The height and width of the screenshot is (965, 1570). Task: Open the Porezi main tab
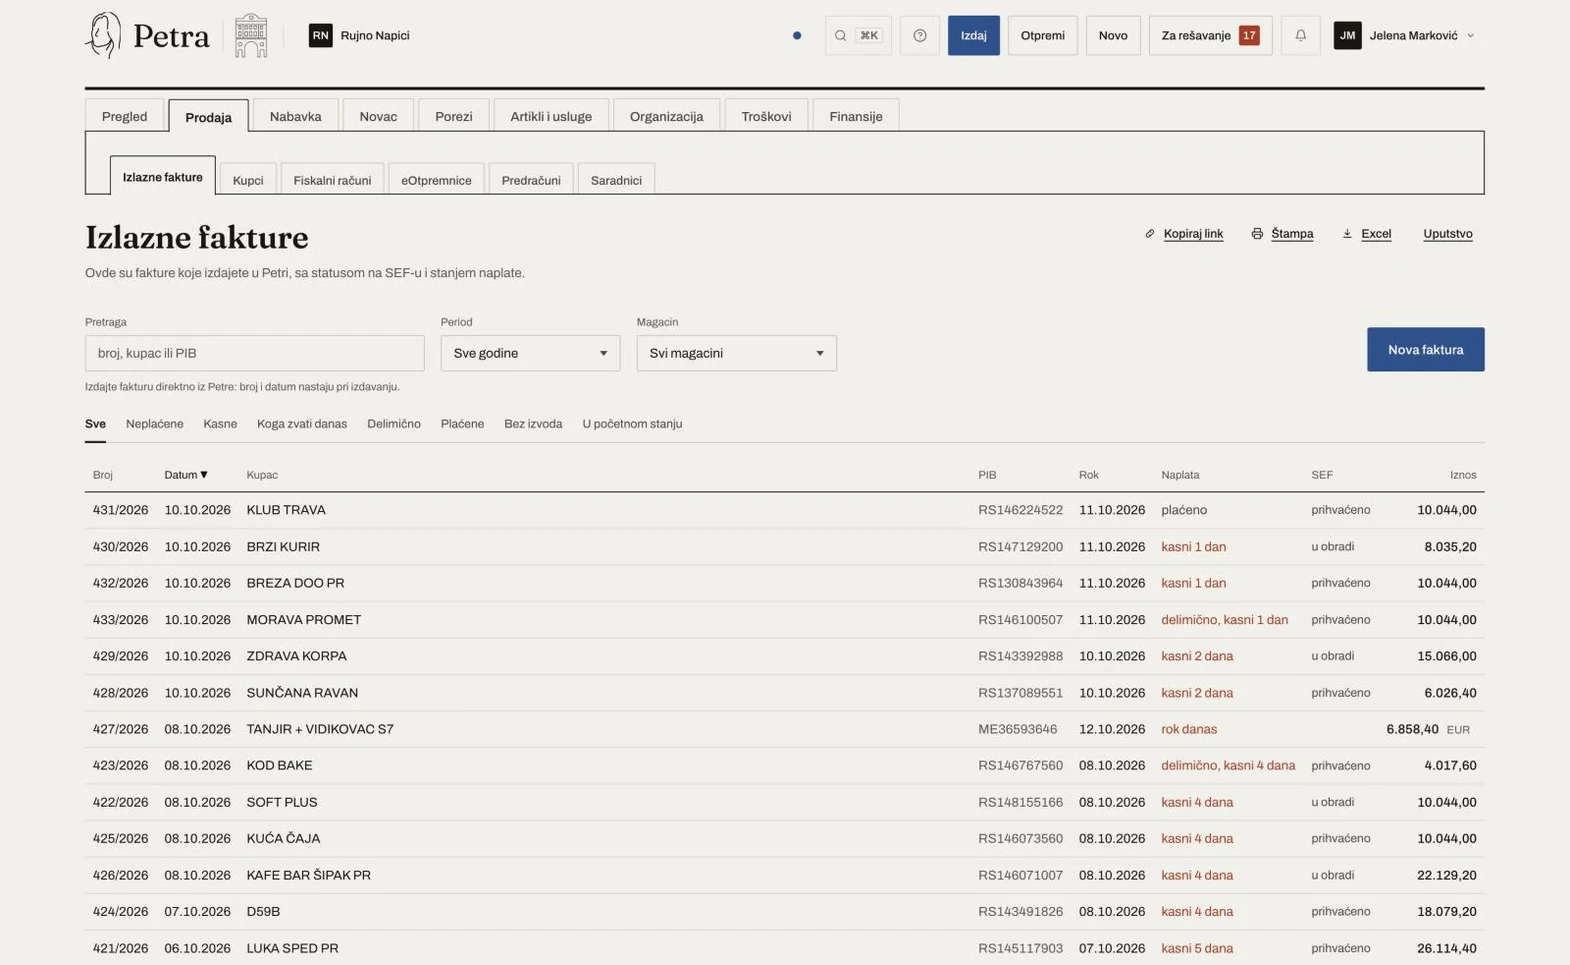point(453,116)
